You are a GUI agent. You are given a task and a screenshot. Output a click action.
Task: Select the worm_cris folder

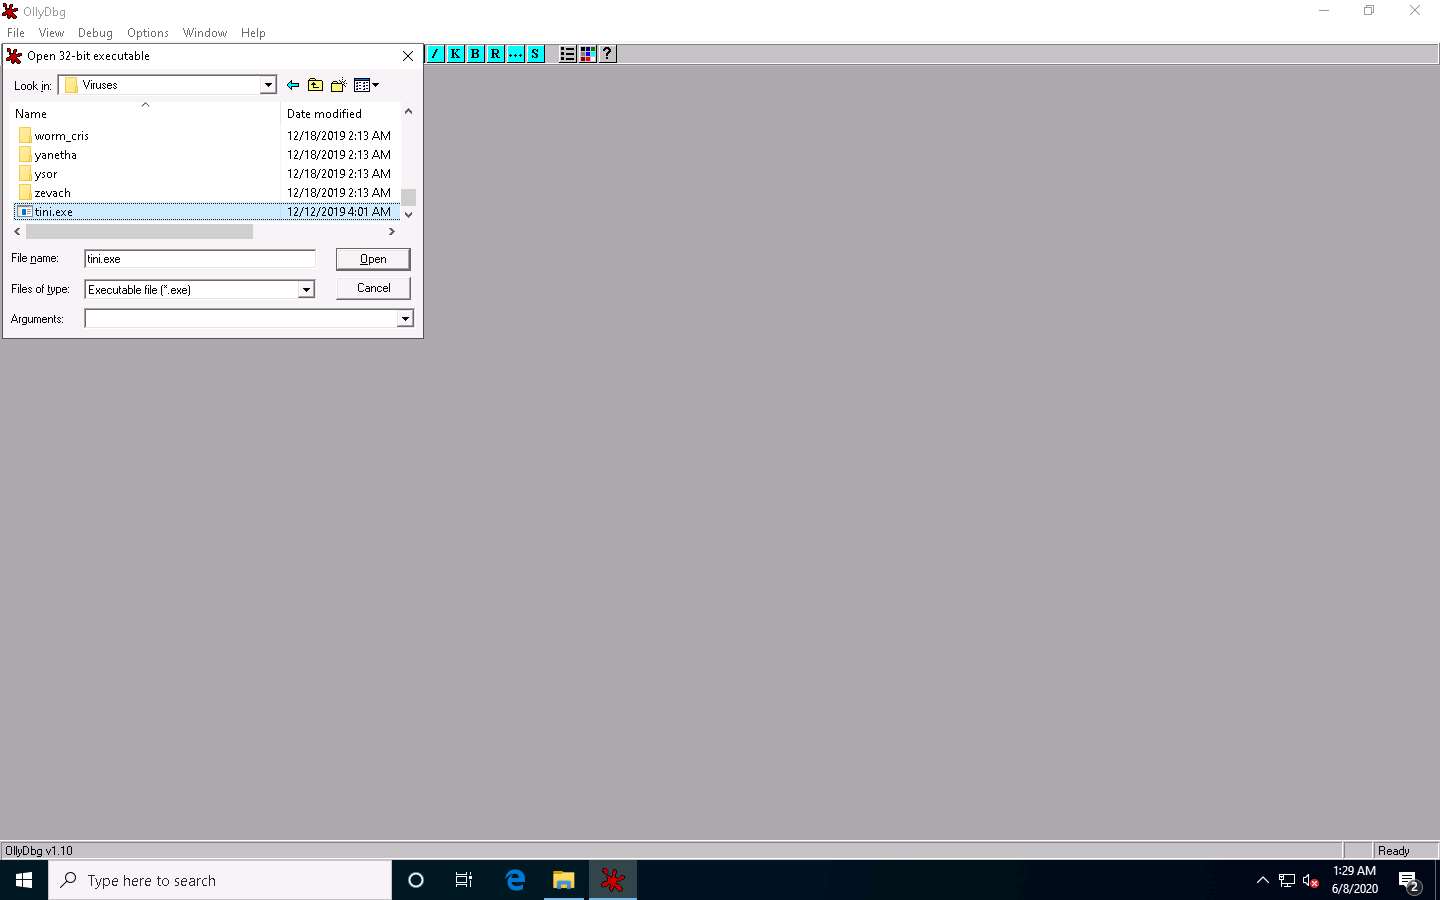coord(61,136)
